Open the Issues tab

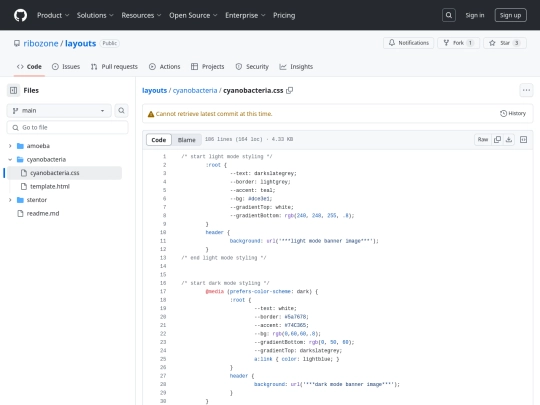pos(66,67)
